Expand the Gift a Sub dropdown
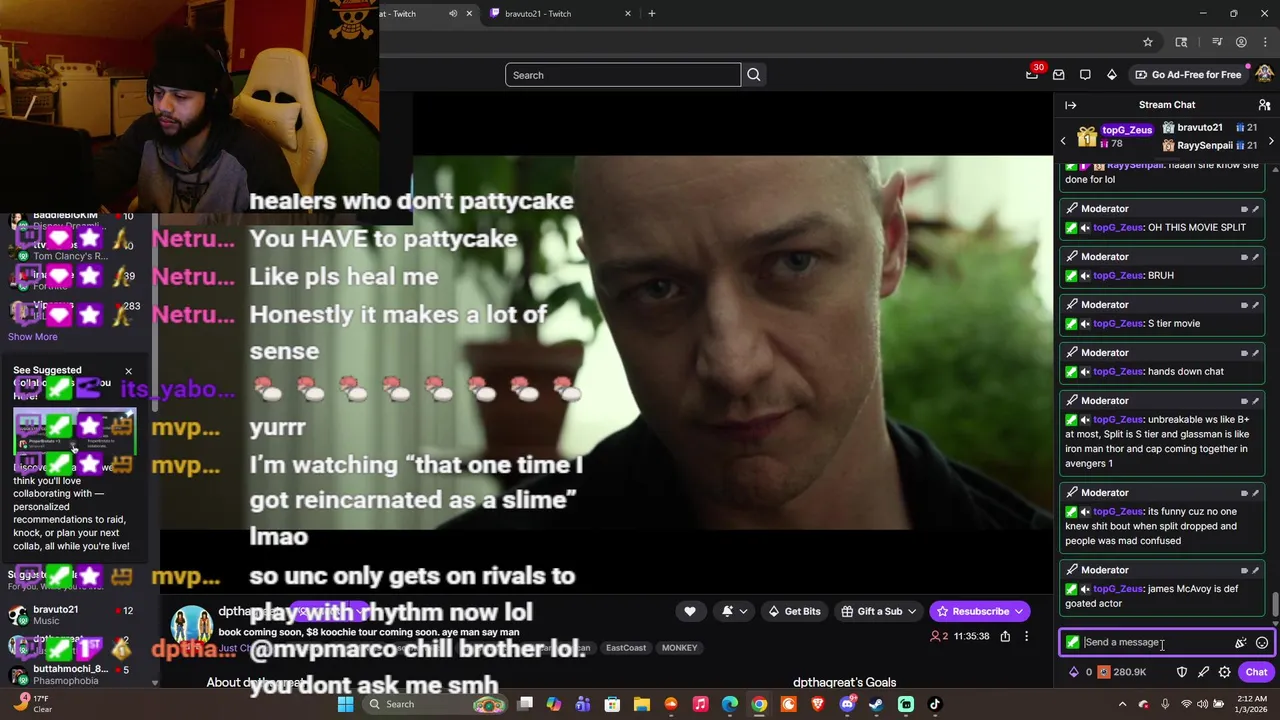Viewport: 1280px width, 720px height. tap(912, 611)
